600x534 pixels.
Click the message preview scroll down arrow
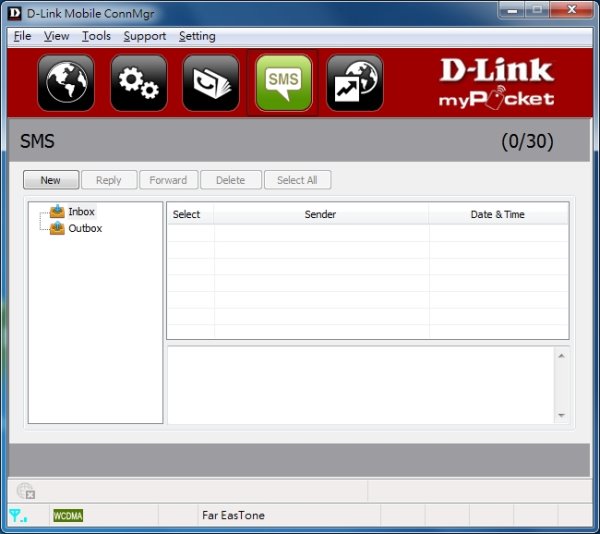561,415
